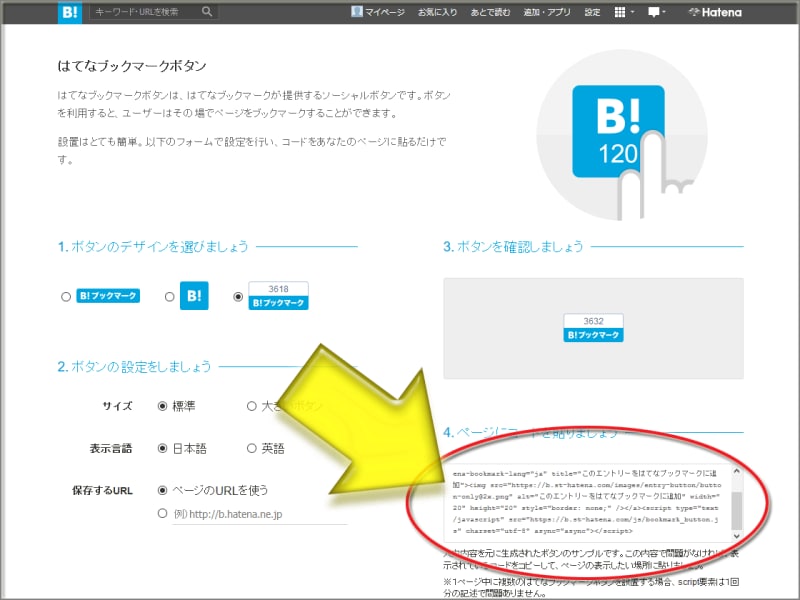The height and width of the screenshot is (600, 800).
Task: Open the お気に入り menu item
Action: [436, 13]
